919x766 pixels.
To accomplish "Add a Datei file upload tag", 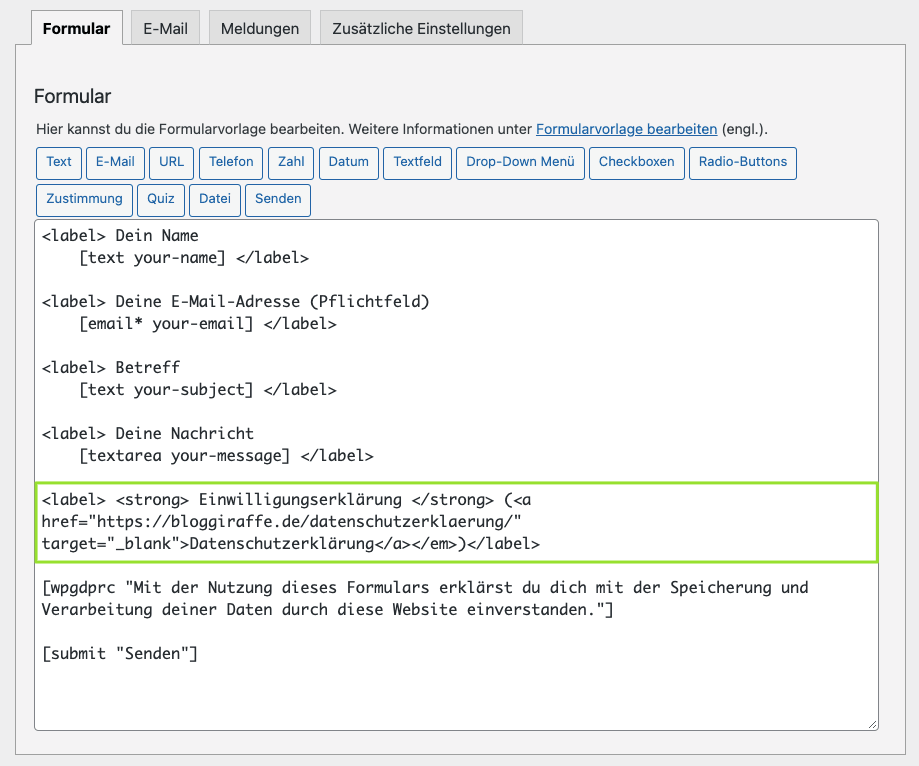I will (x=214, y=199).
